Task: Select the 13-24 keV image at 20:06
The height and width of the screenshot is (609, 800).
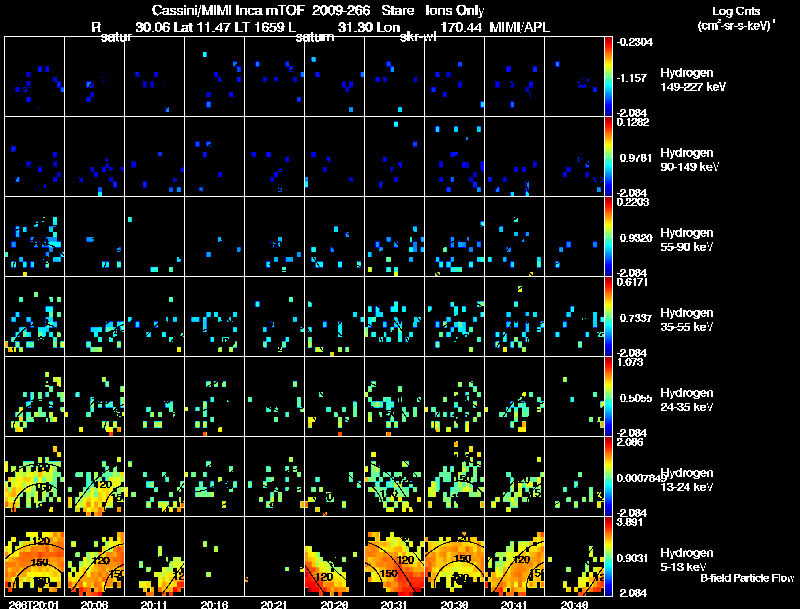Action: pyautogui.click(x=94, y=476)
